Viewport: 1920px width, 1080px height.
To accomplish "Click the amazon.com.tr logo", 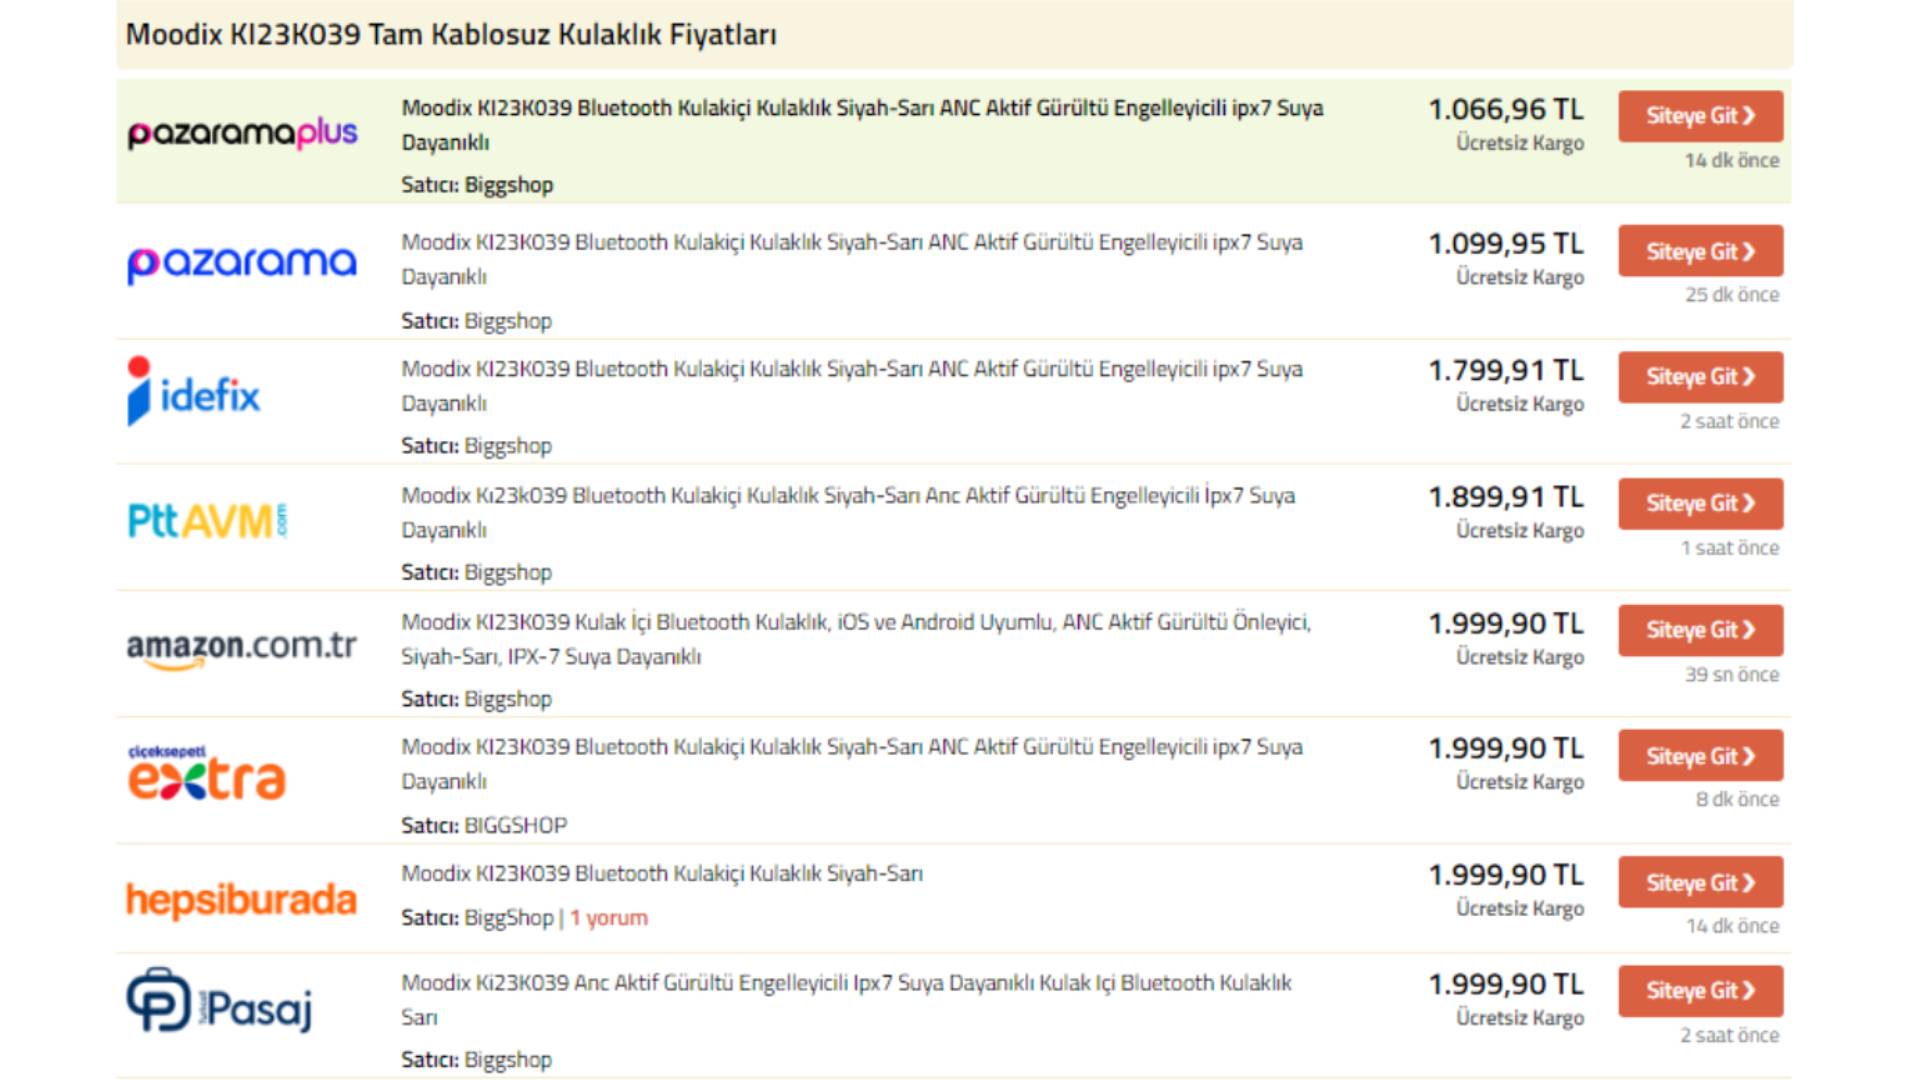I will coord(242,648).
